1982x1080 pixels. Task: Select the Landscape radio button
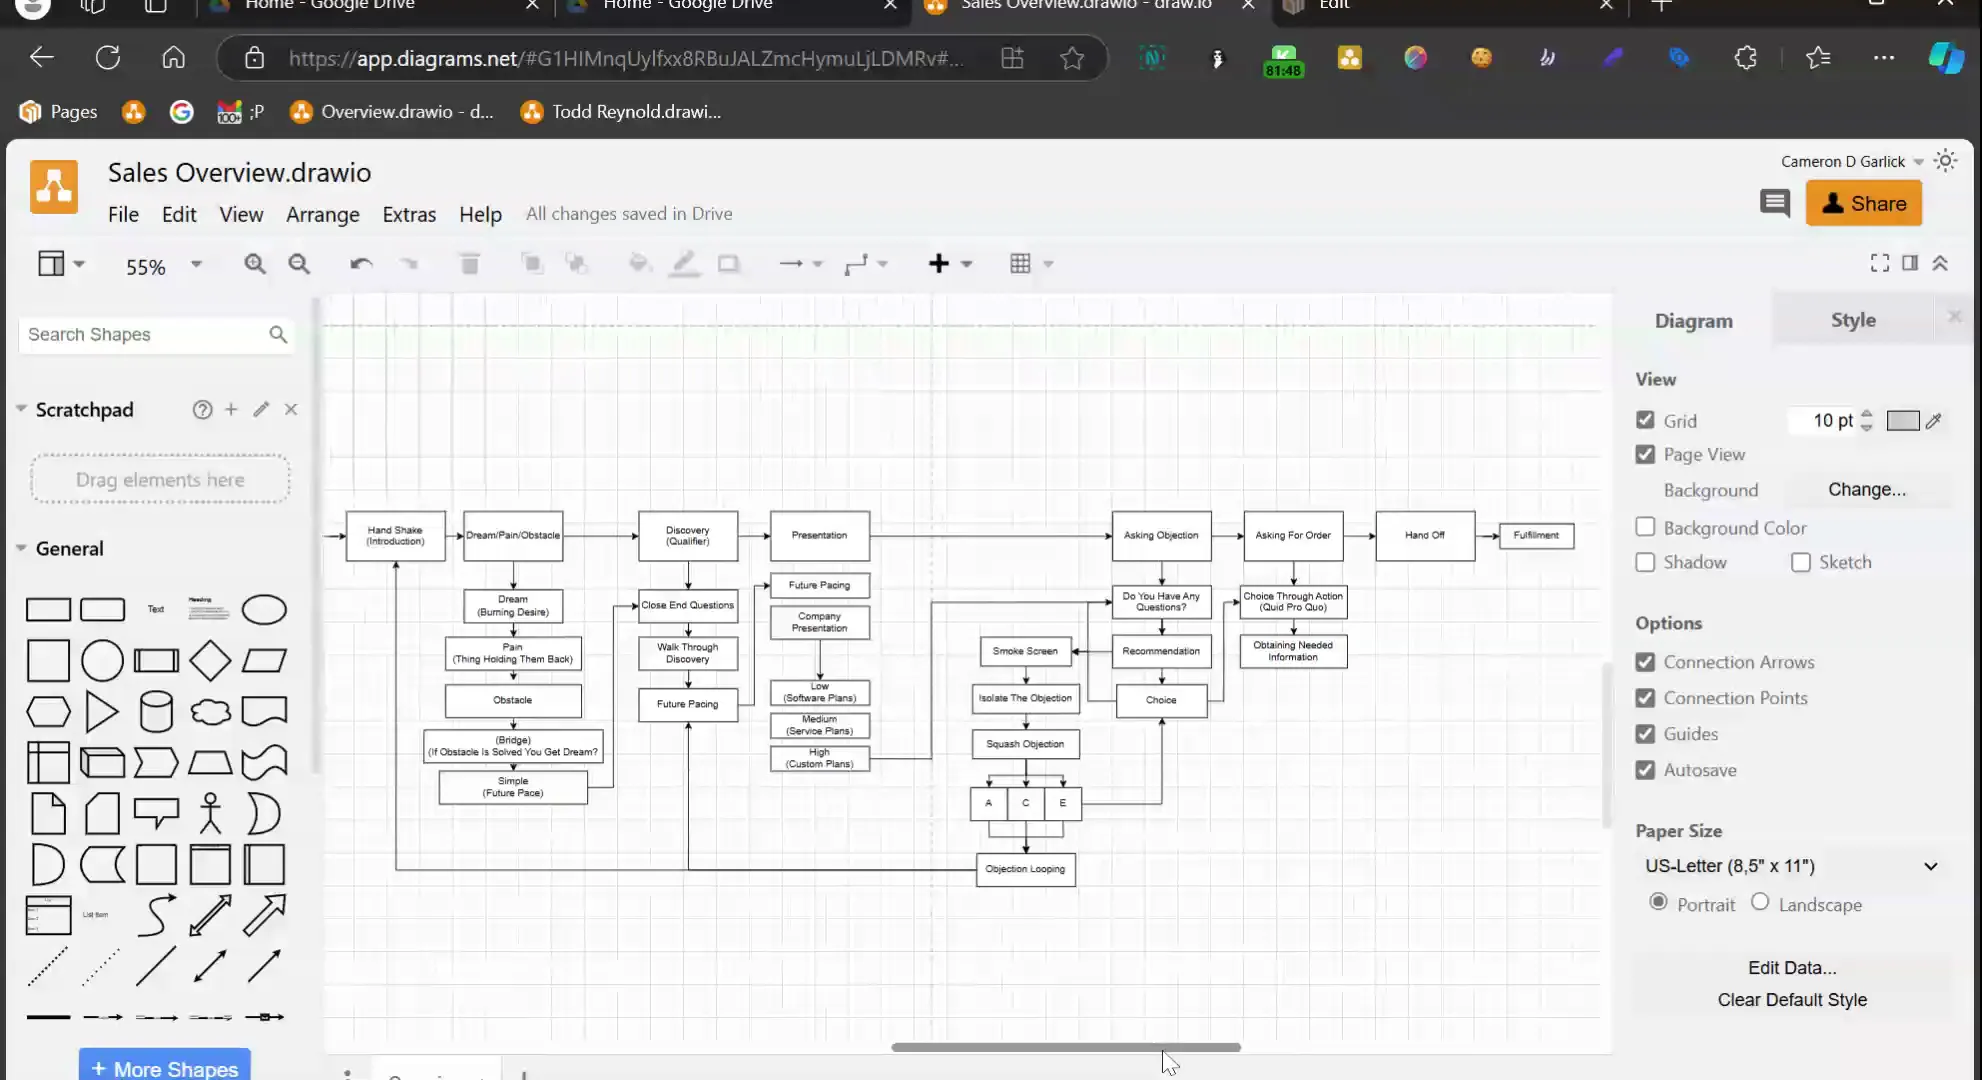[1760, 903]
